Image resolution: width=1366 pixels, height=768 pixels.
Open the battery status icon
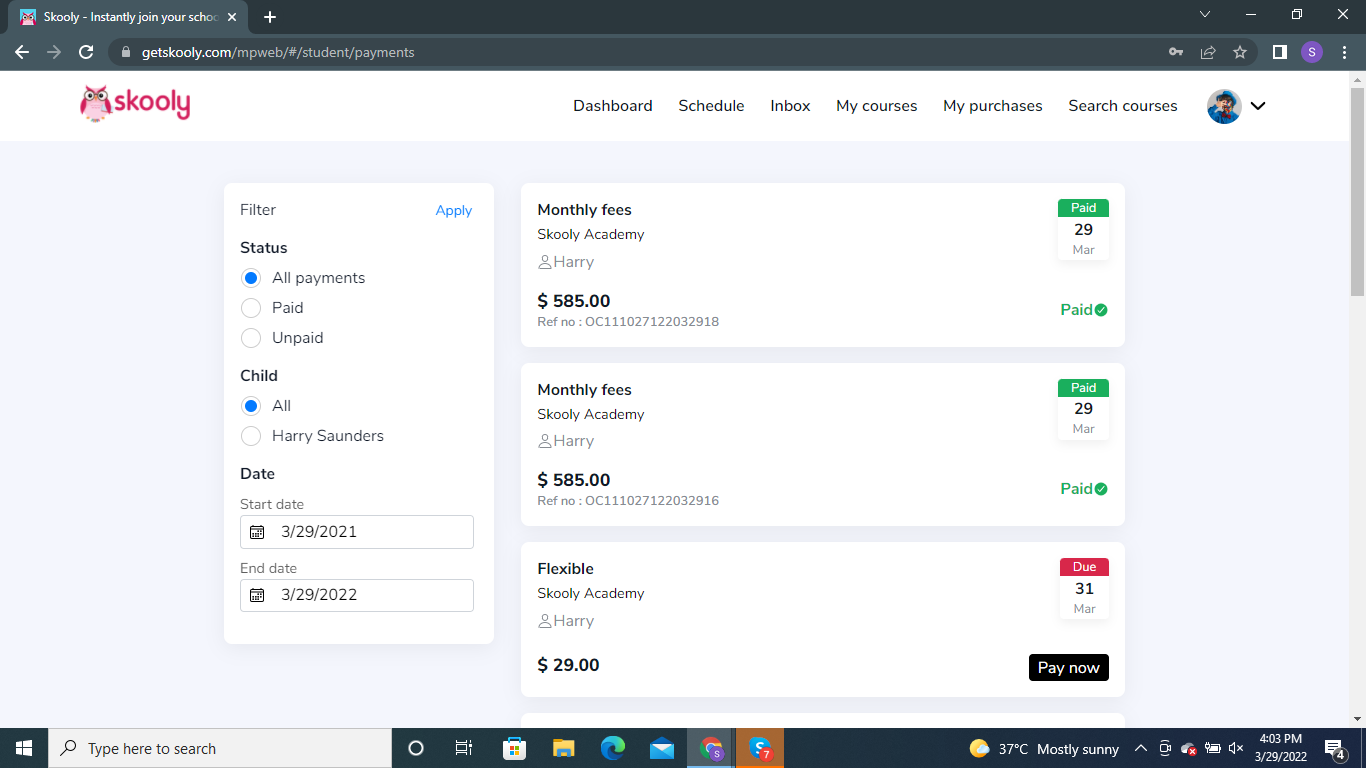click(1213, 749)
